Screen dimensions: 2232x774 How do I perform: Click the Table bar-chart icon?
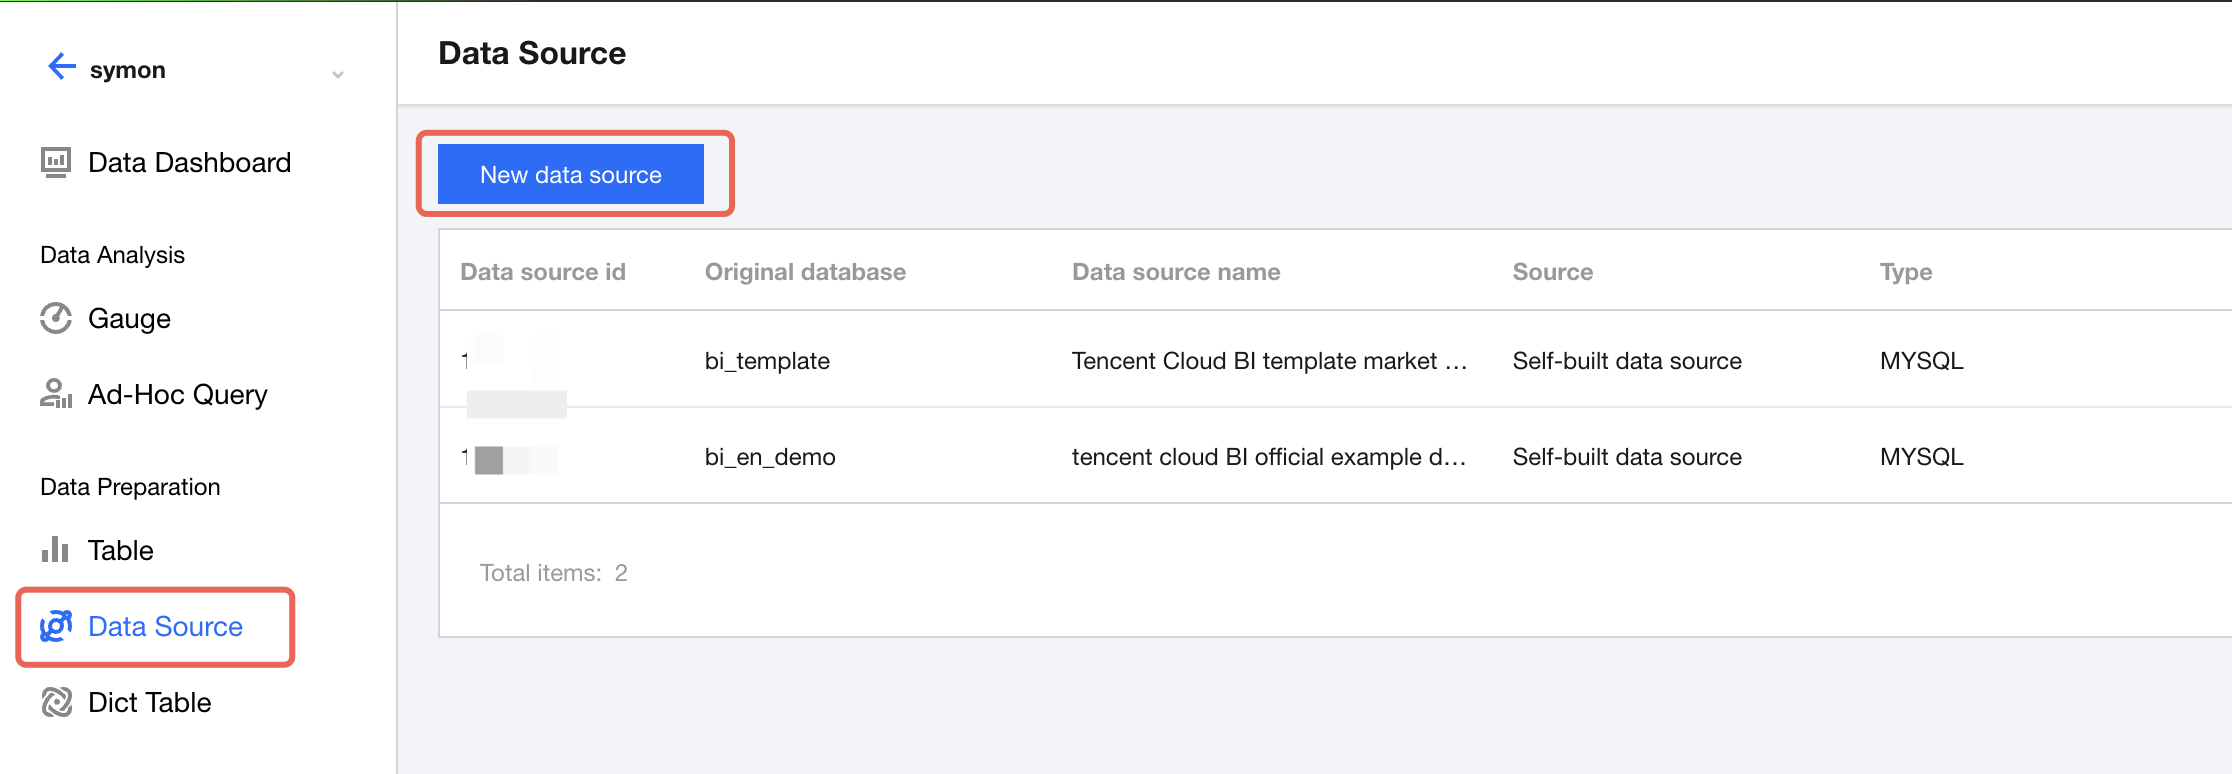pyautogui.click(x=55, y=550)
